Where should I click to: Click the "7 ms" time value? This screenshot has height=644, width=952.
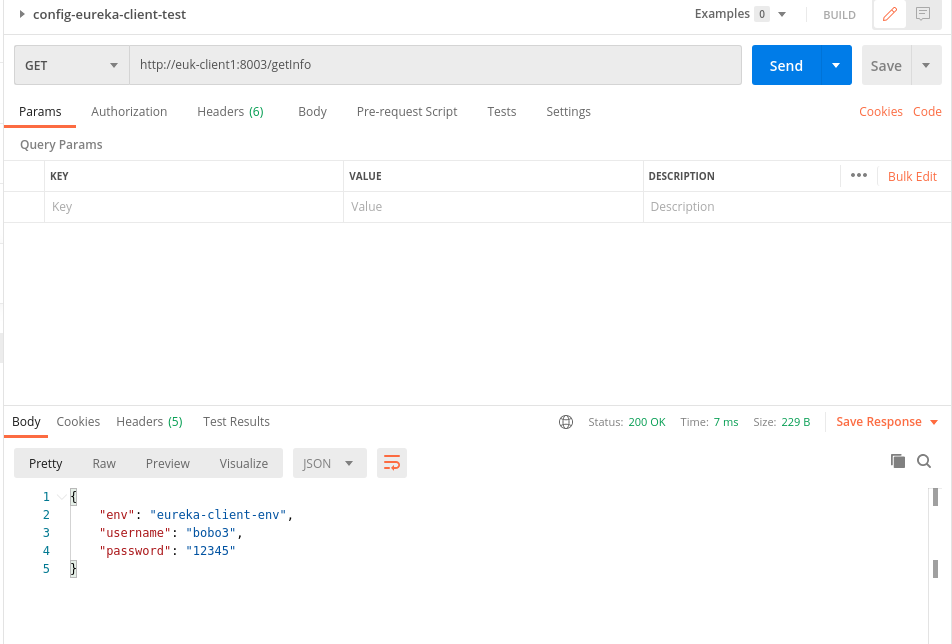[726, 422]
